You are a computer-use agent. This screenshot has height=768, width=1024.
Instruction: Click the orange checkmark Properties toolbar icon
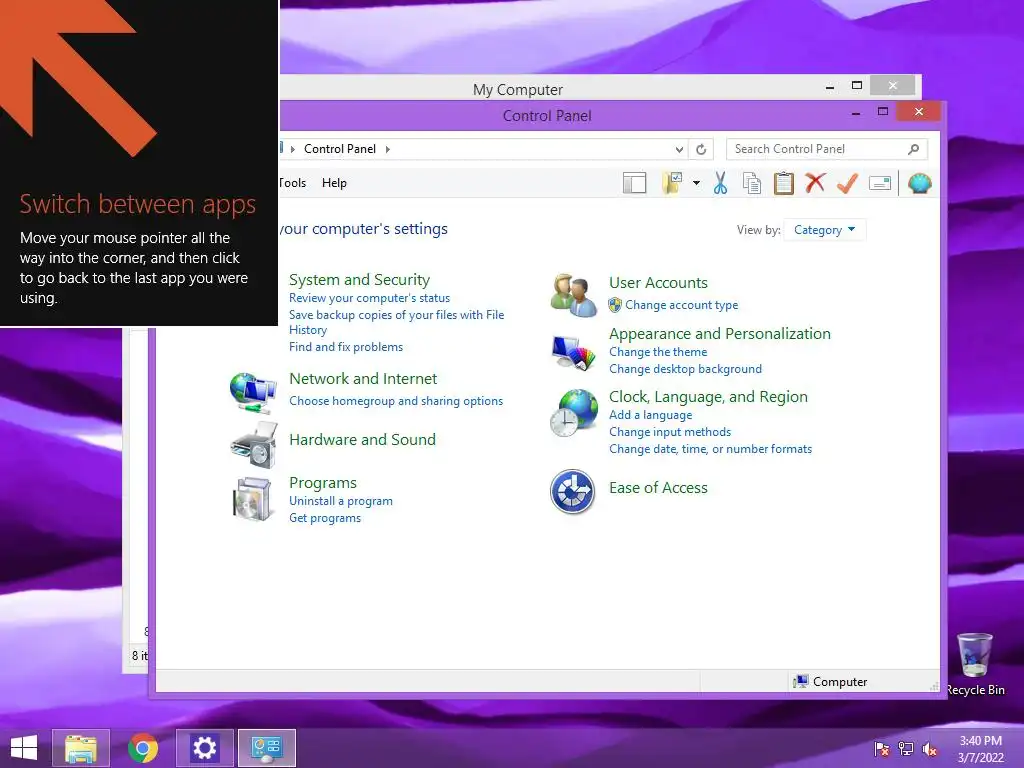[847, 184]
